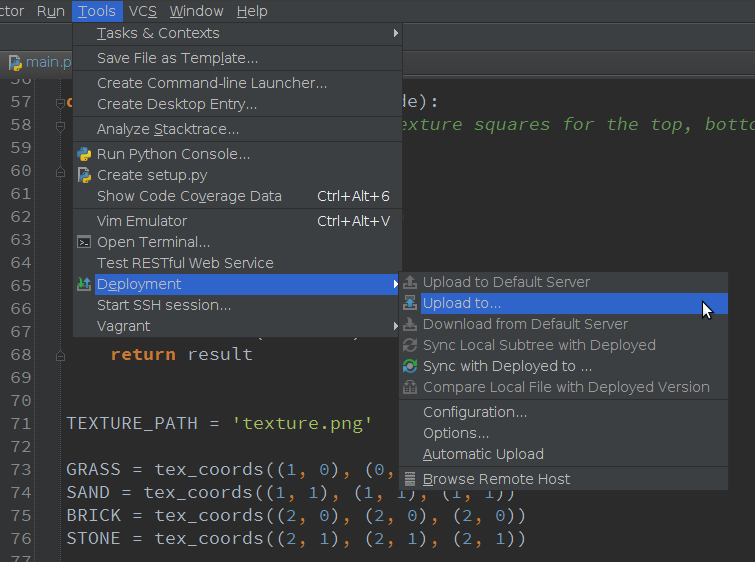Image resolution: width=755 pixels, height=562 pixels.
Task: Open the VCS menu
Action: 143,11
